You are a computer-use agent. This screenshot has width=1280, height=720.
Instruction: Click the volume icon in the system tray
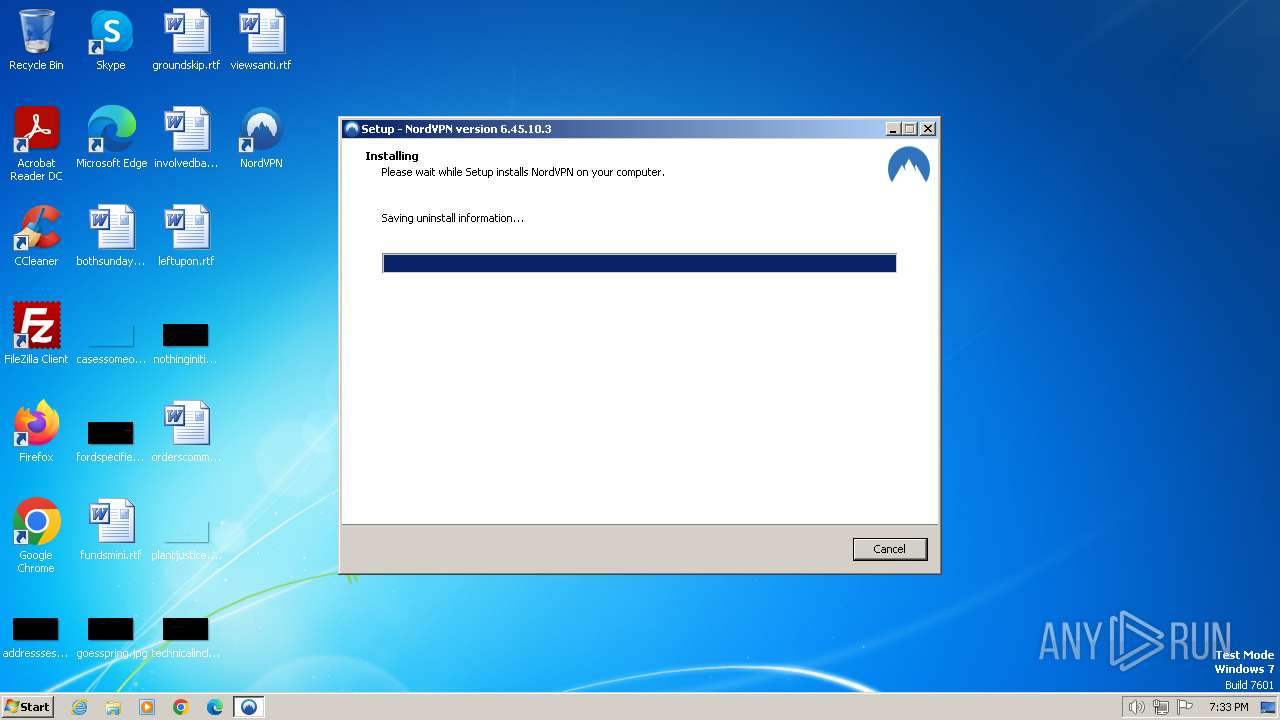(1136, 707)
